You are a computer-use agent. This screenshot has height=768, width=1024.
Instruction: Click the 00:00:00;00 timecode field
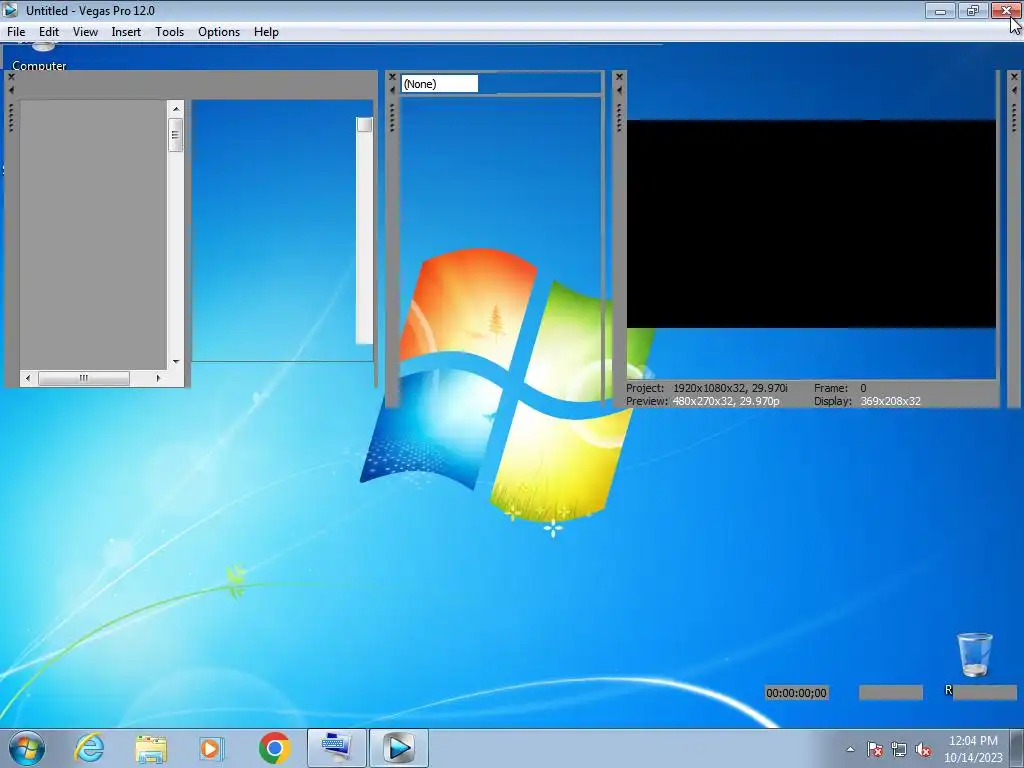(797, 693)
